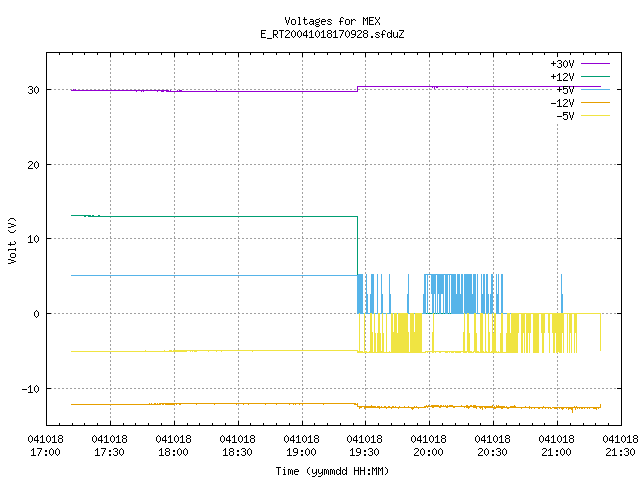Click the -5V legend label
Viewport: 640px width, 480px height.
click(565, 116)
